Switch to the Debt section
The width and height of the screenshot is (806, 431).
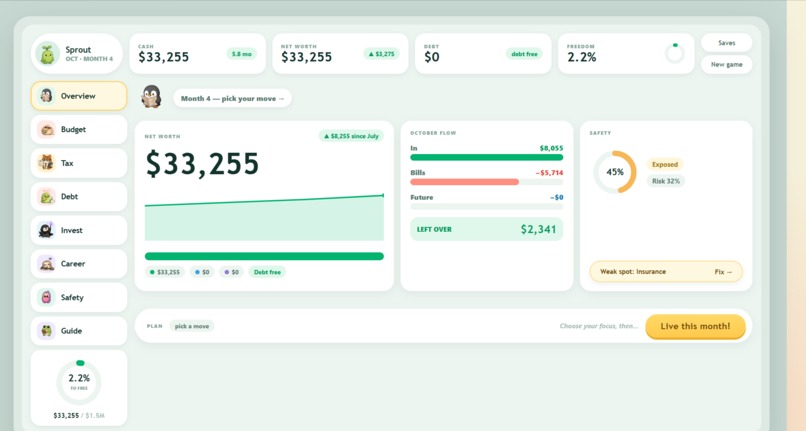pyautogui.click(x=79, y=196)
